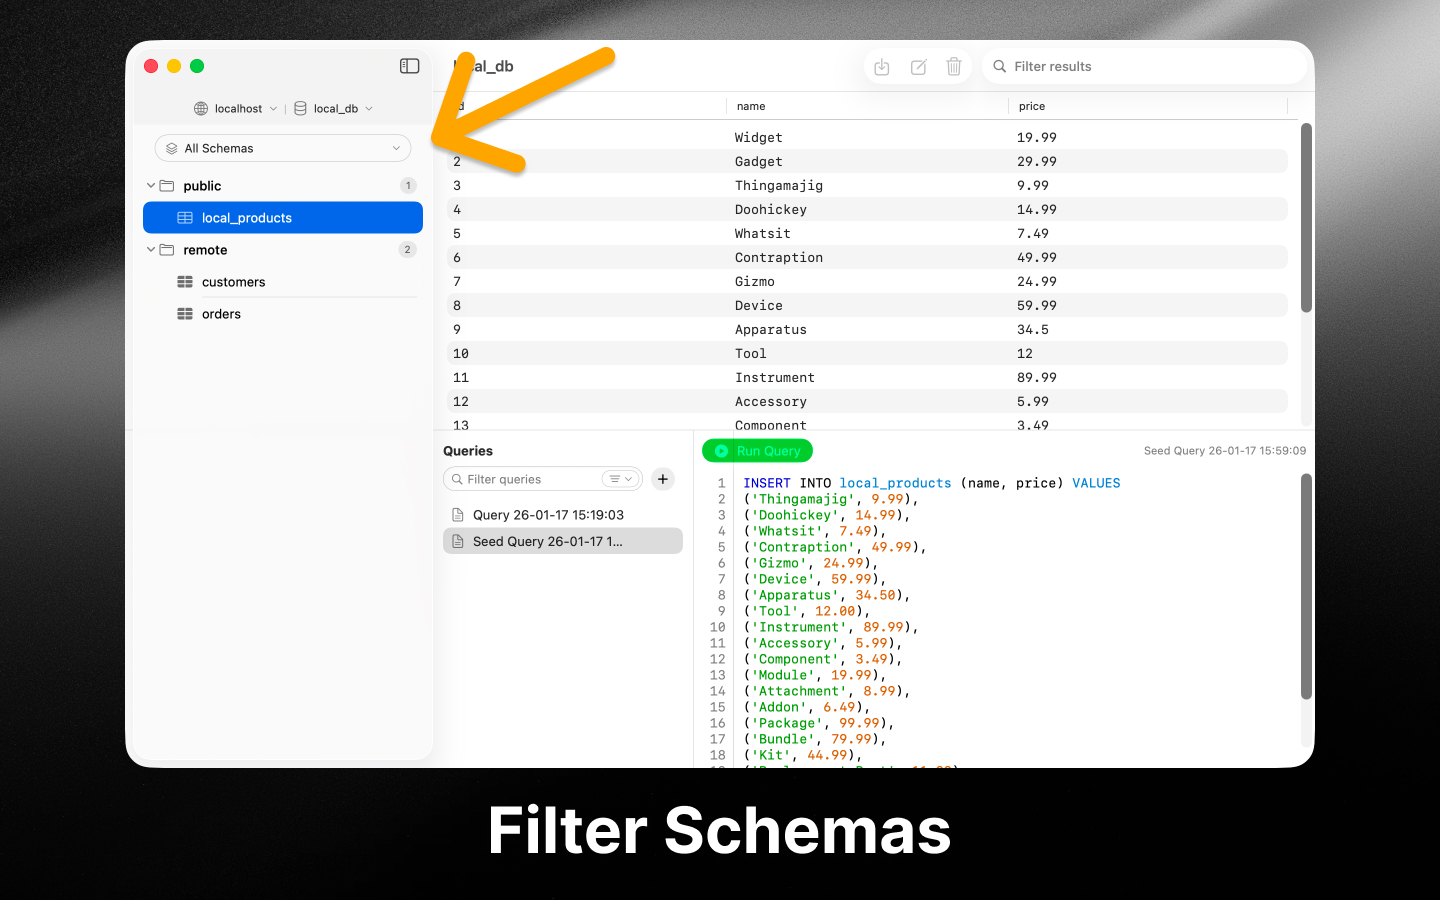
Task: Open the export data icon in the toolbar
Action: pyautogui.click(x=881, y=66)
